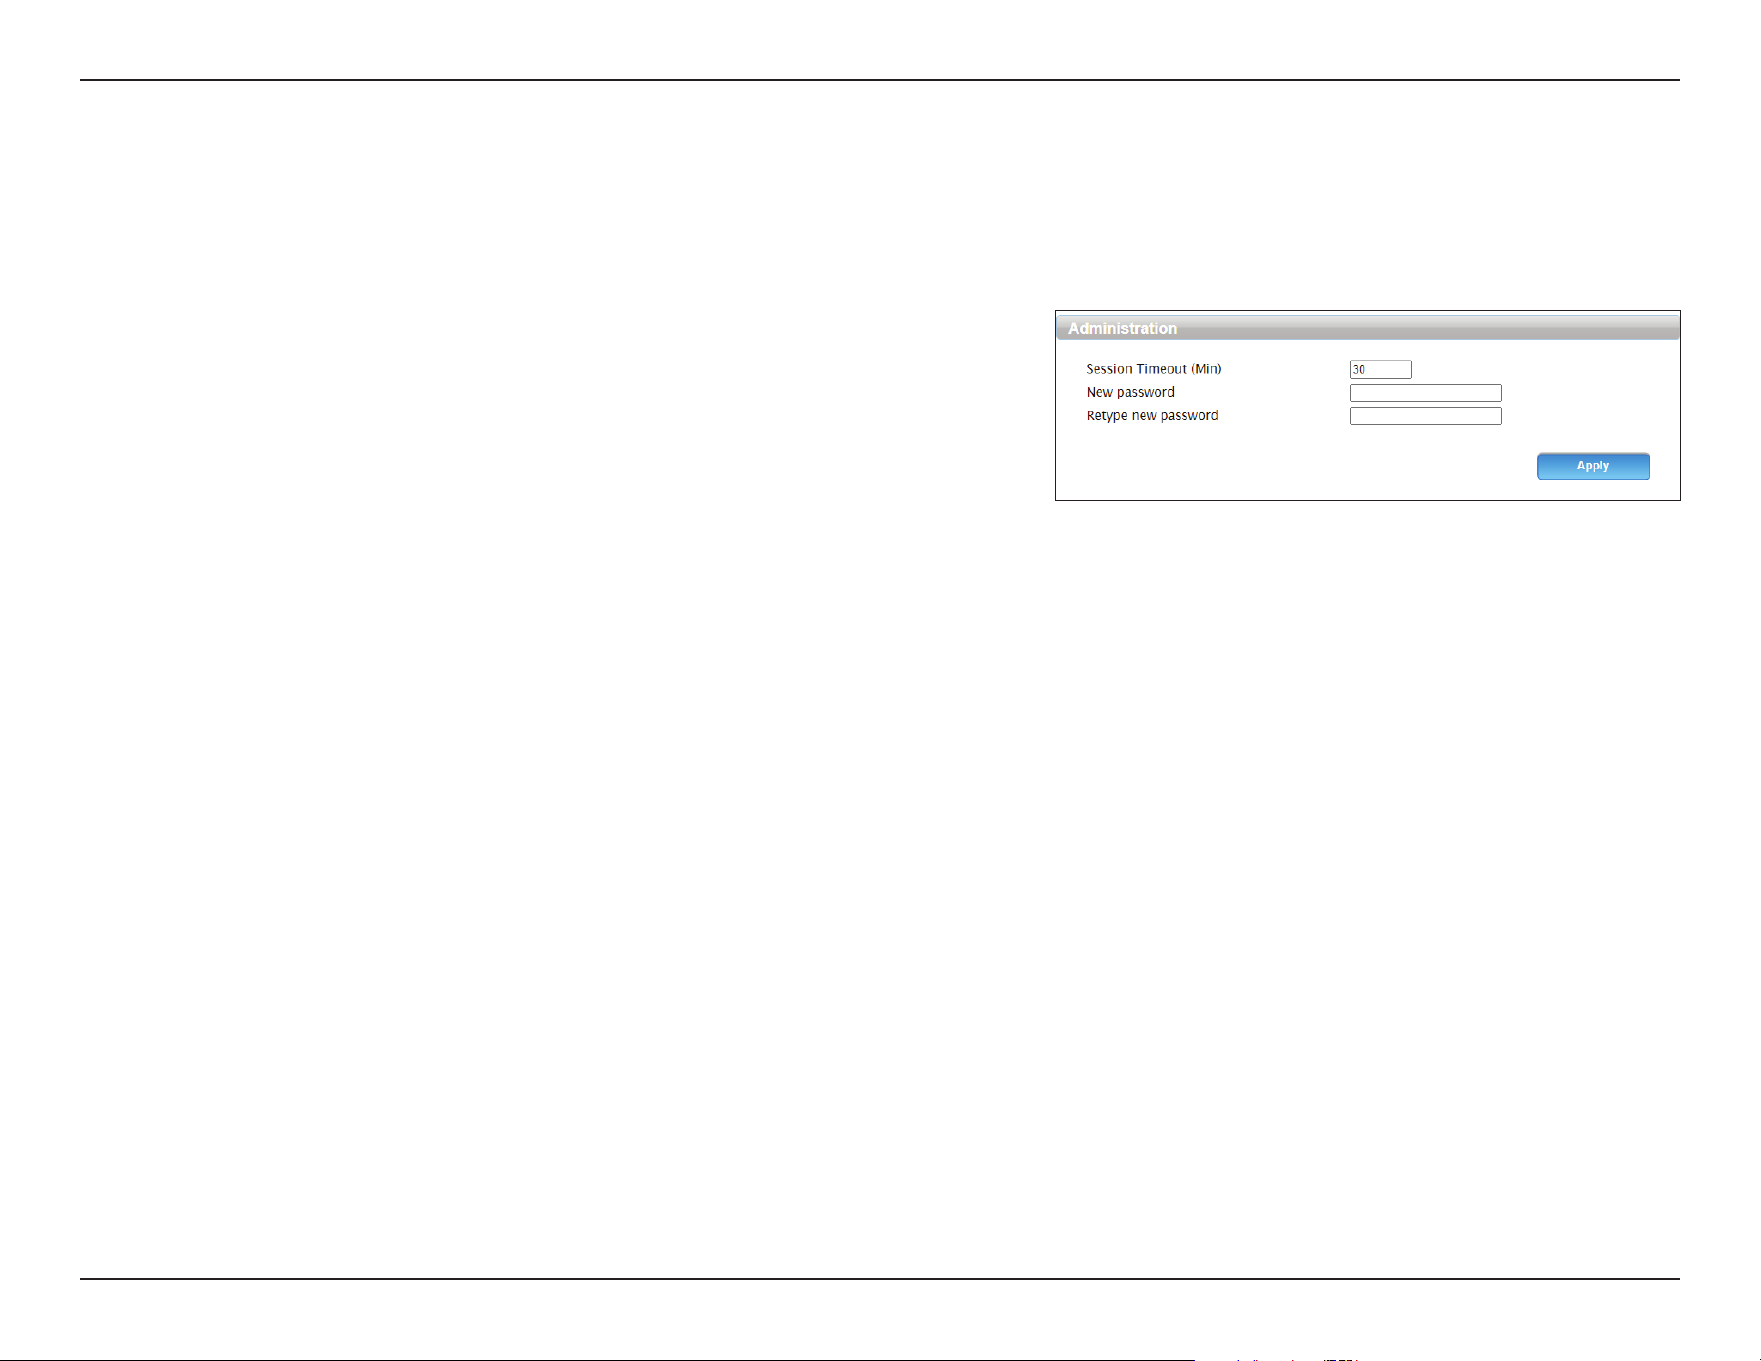This screenshot has width=1761, height=1361.
Task: Activate the empty field beside Retype new password
Action: coord(1425,416)
